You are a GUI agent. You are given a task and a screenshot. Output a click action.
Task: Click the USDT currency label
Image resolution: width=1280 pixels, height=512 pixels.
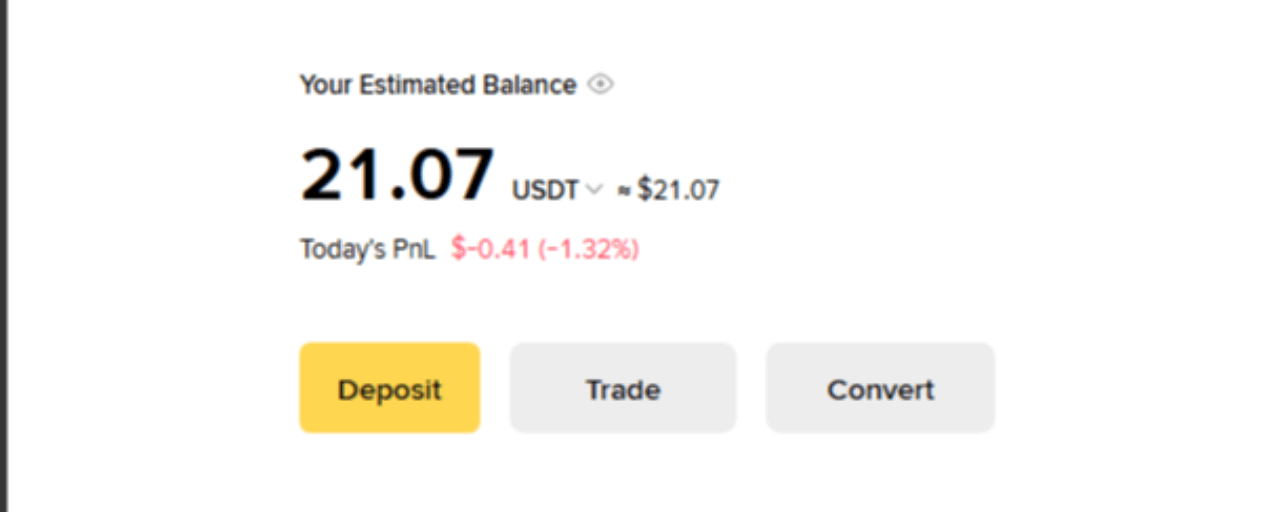pyautogui.click(x=545, y=189)
